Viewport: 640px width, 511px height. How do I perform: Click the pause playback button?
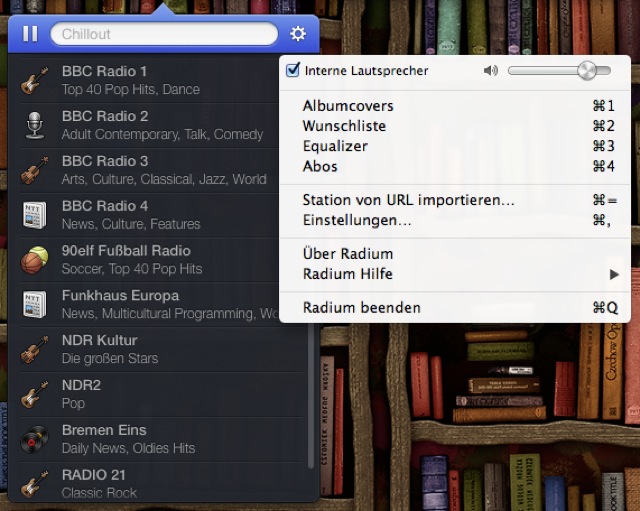click(x=30, y=34)
